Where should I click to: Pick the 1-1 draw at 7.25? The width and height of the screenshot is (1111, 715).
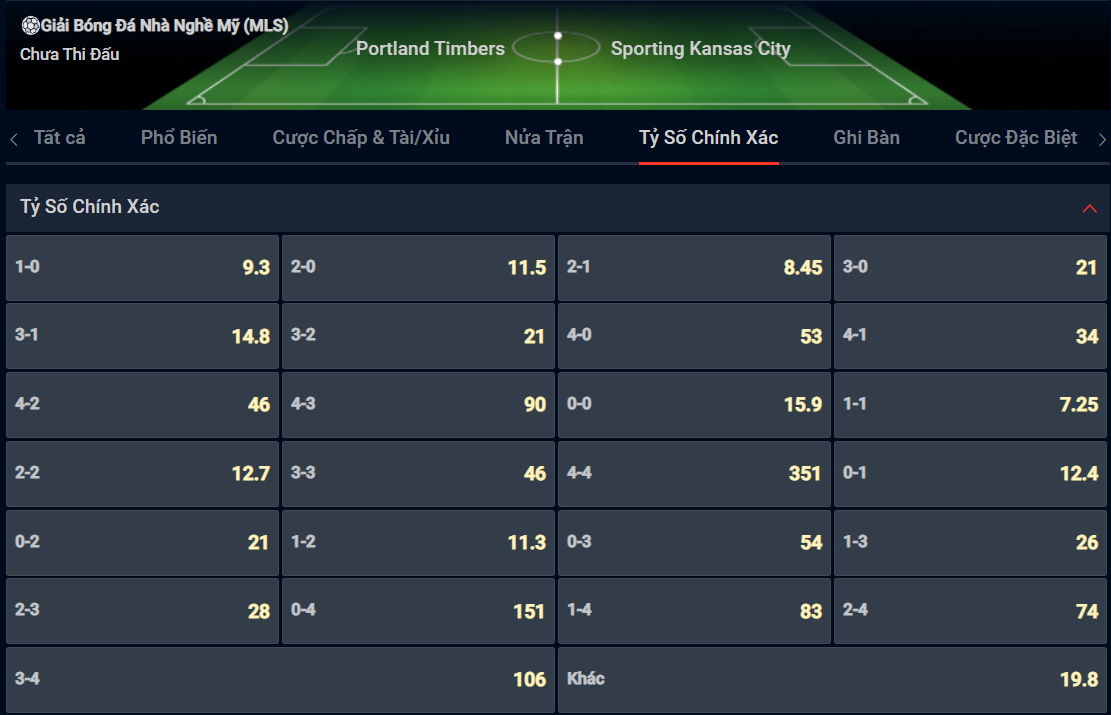pyautogui.click(x=970, y=405)
